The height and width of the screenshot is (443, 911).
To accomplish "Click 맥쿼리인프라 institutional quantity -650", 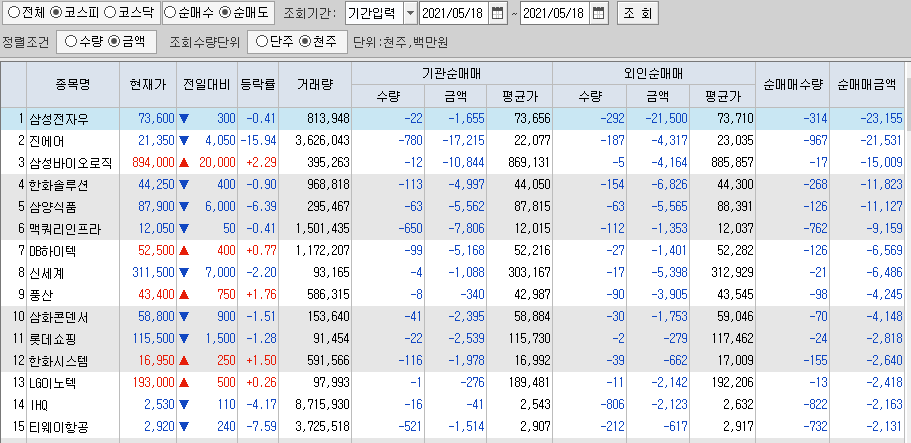I will point(411,229).
